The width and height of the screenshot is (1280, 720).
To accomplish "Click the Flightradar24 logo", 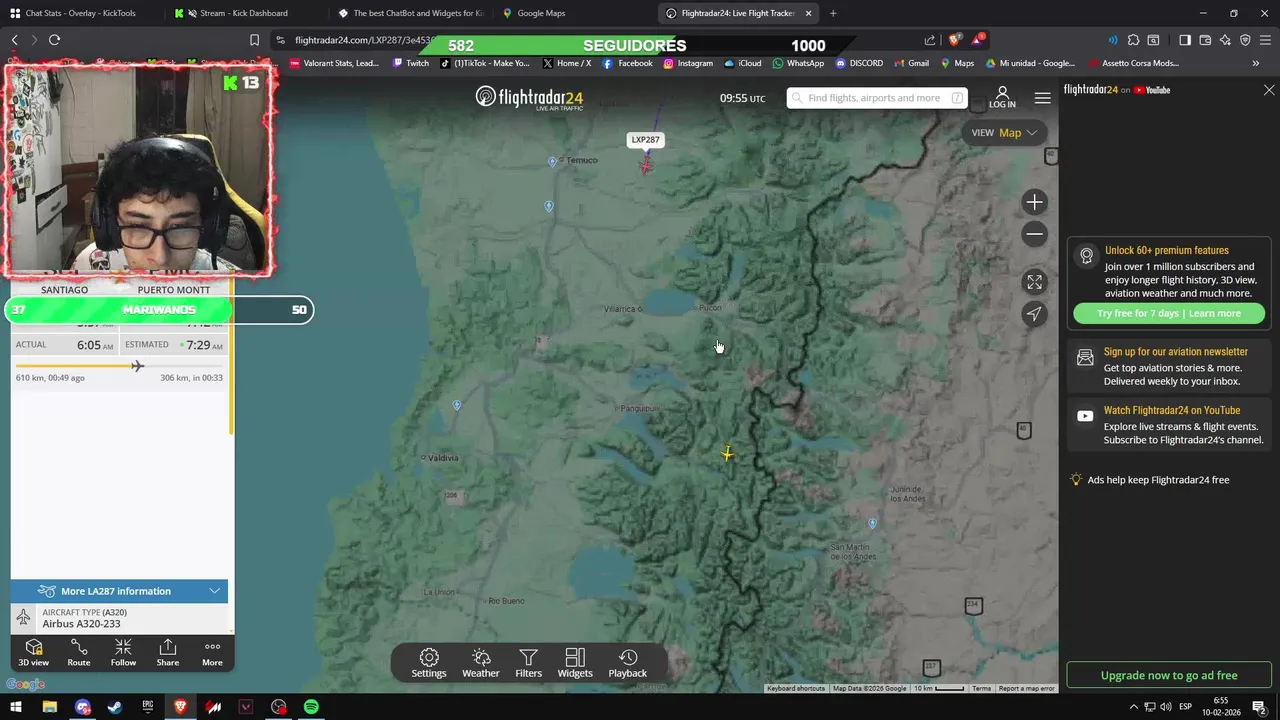I will pos(529,98).
